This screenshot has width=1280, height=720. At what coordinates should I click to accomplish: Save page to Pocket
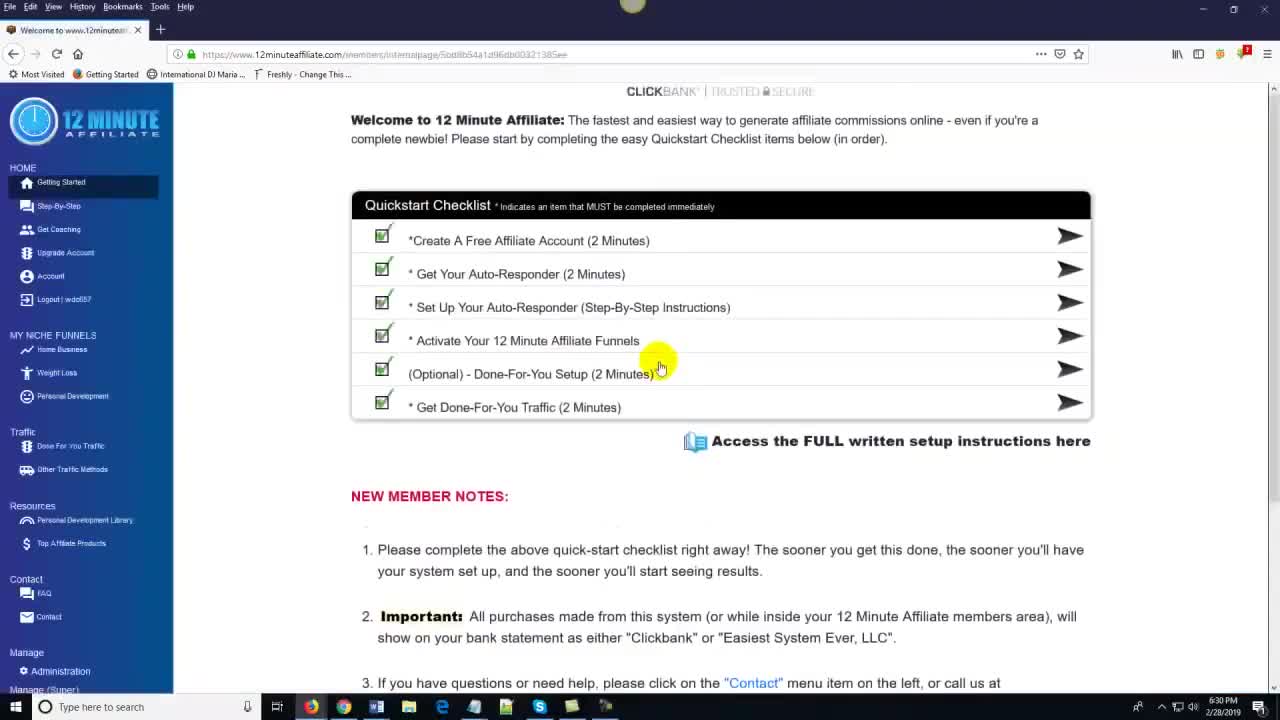[1060, 54]
